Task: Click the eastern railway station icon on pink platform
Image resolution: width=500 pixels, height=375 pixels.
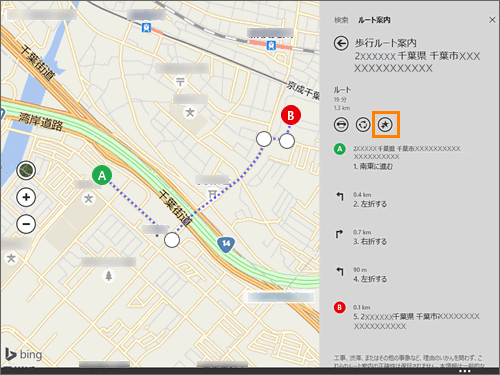Action: 271,45
